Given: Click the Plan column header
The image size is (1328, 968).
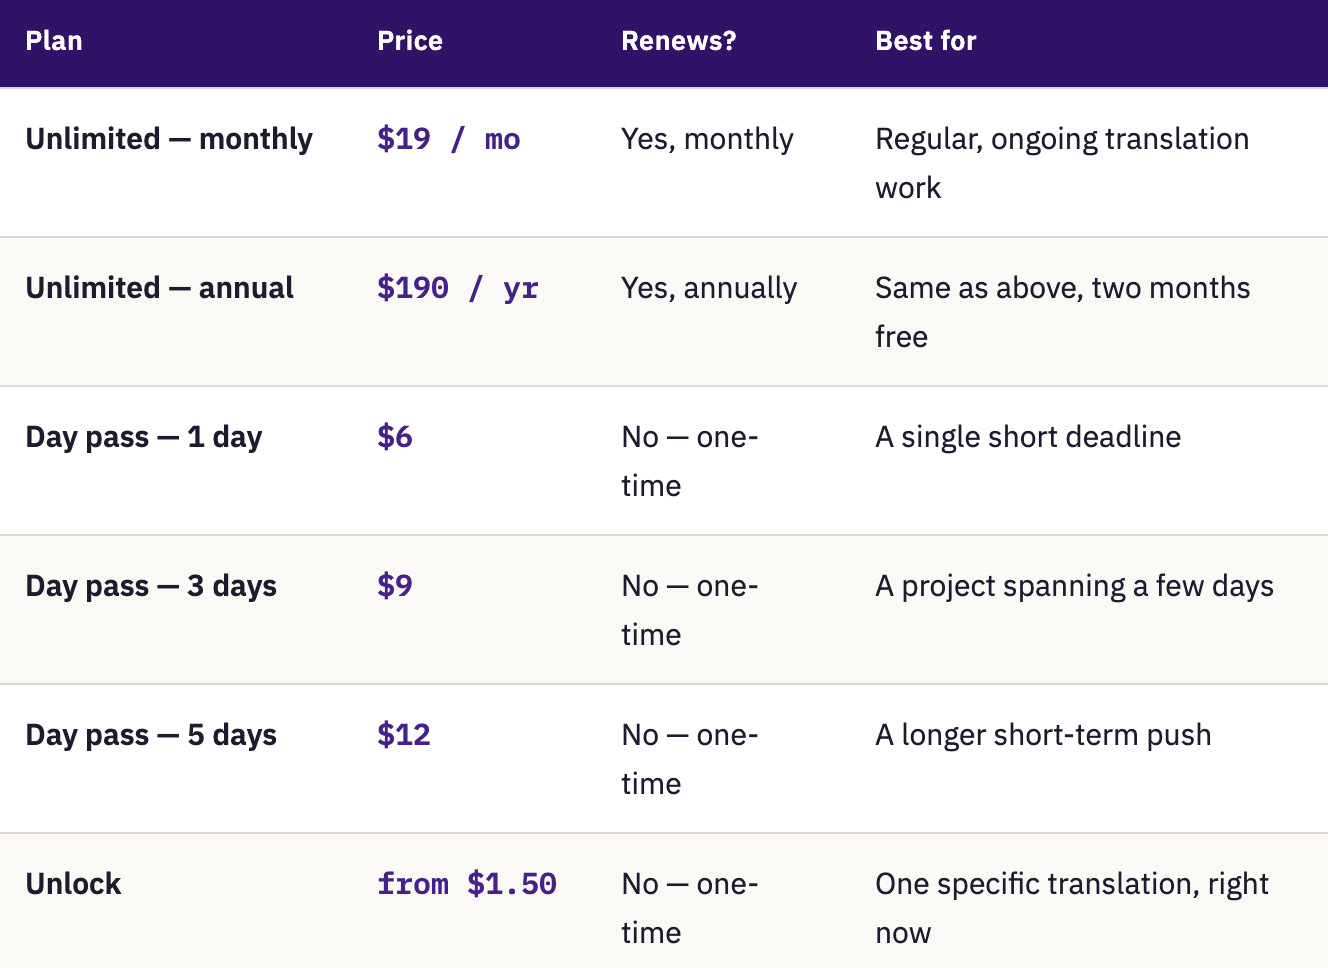Looking at the screenshot, I should [54, 41].
